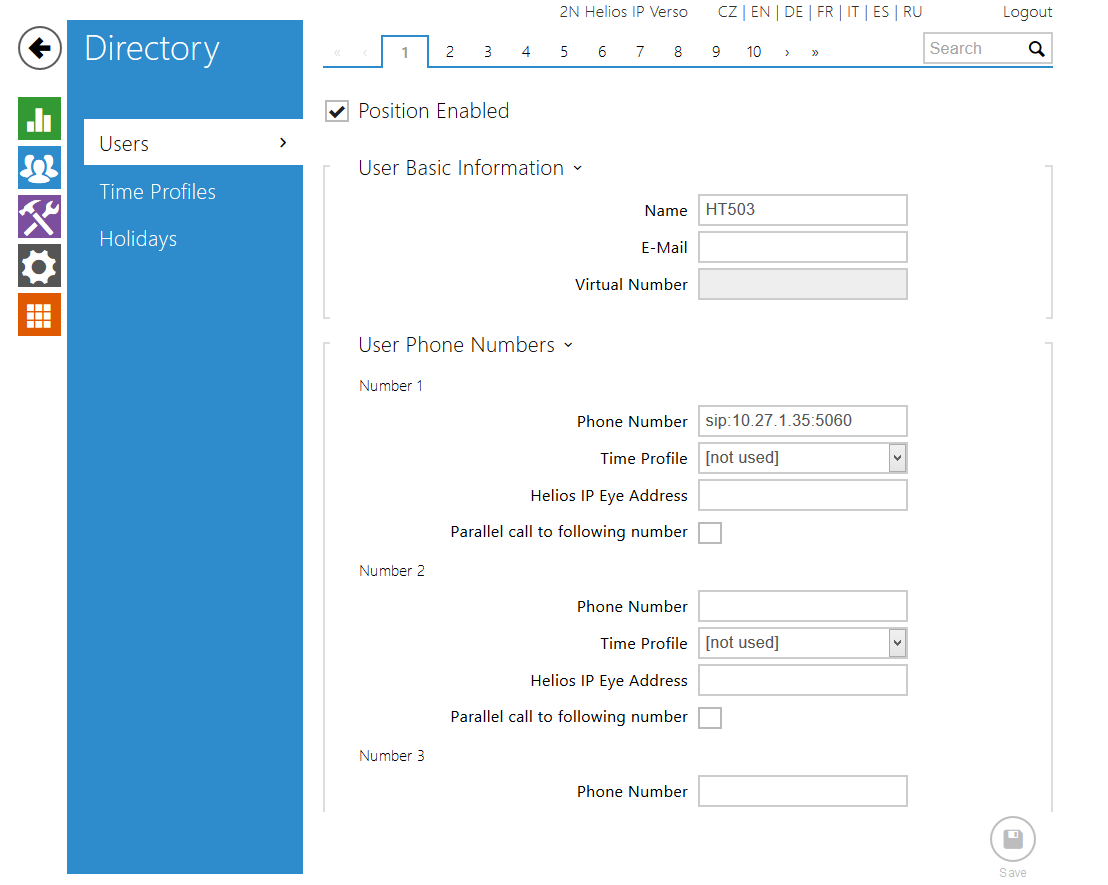Uncheck the Position Enabled checkbox

click(x=337, y=112)
